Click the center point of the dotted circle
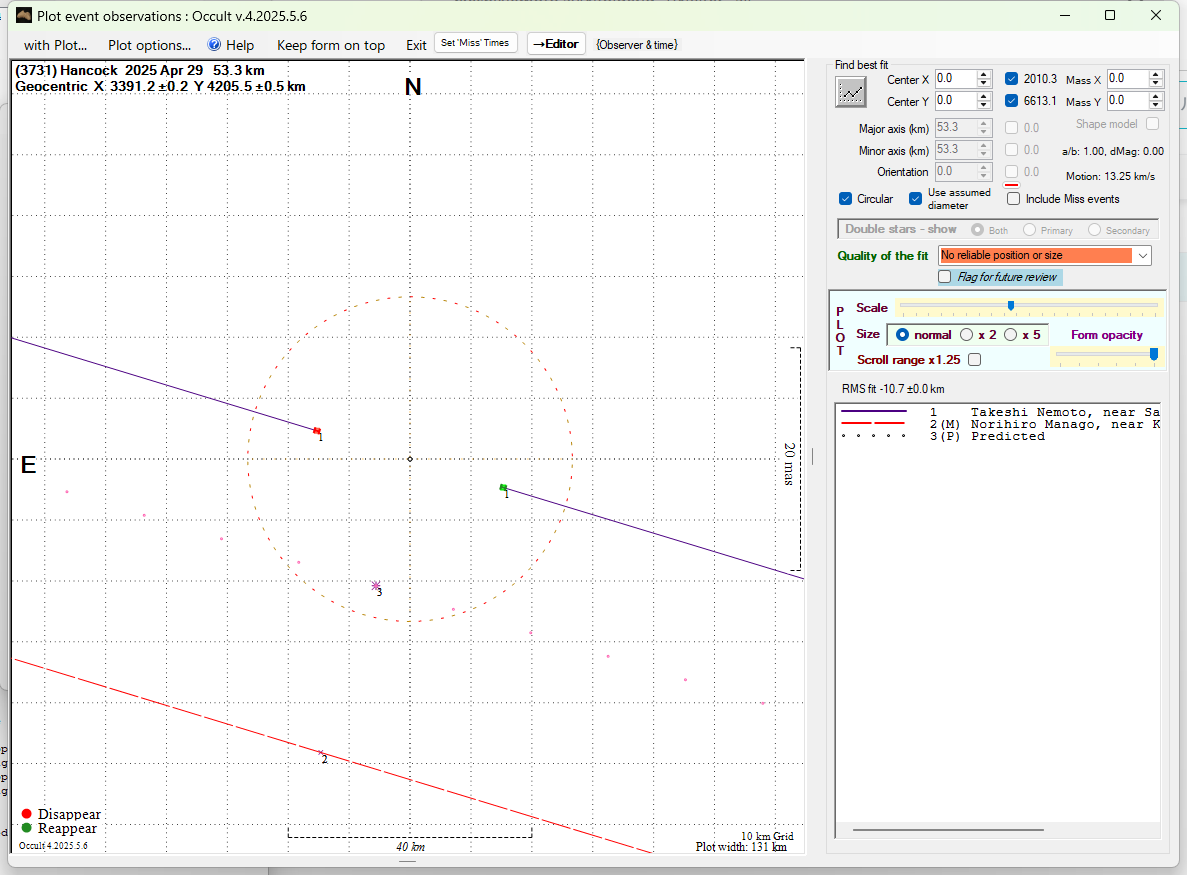1187x875 pixels. pos(410,459)
